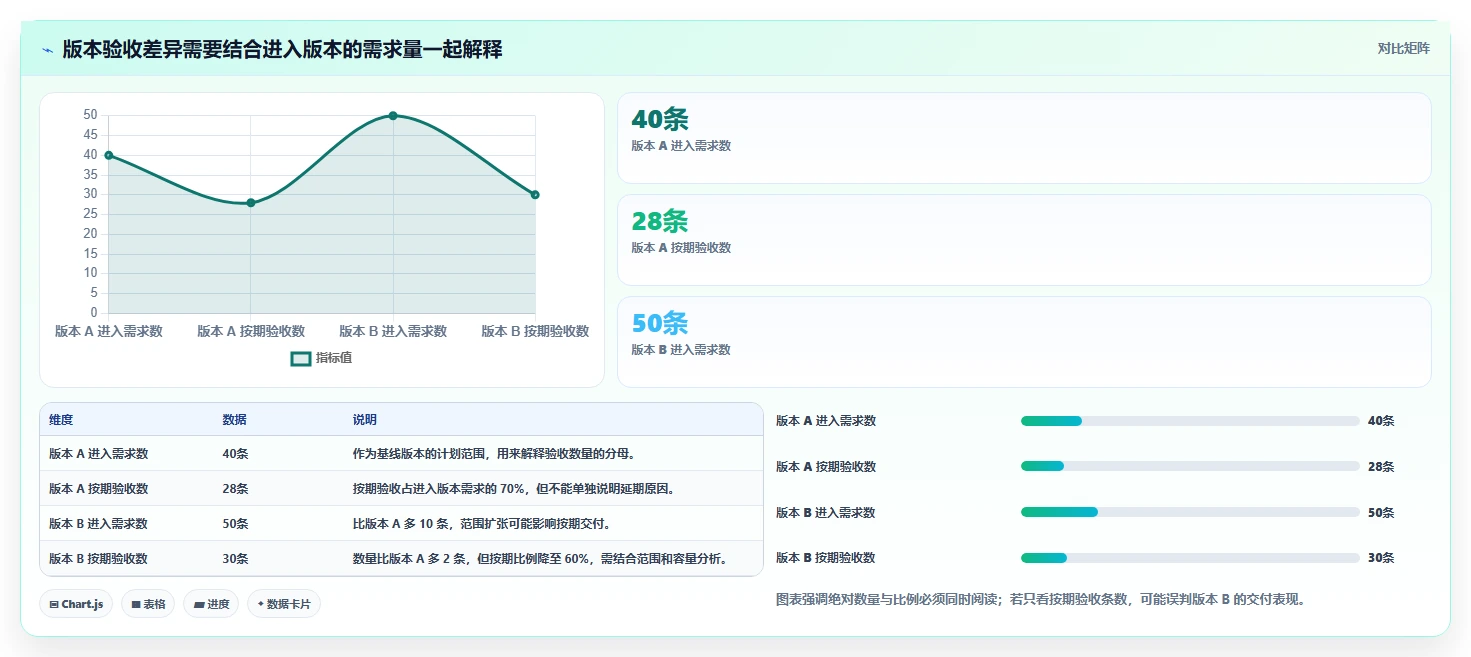Click the 说明 table column header
The width and height of the screenshot is (1471, 657).
coord(364,420)
